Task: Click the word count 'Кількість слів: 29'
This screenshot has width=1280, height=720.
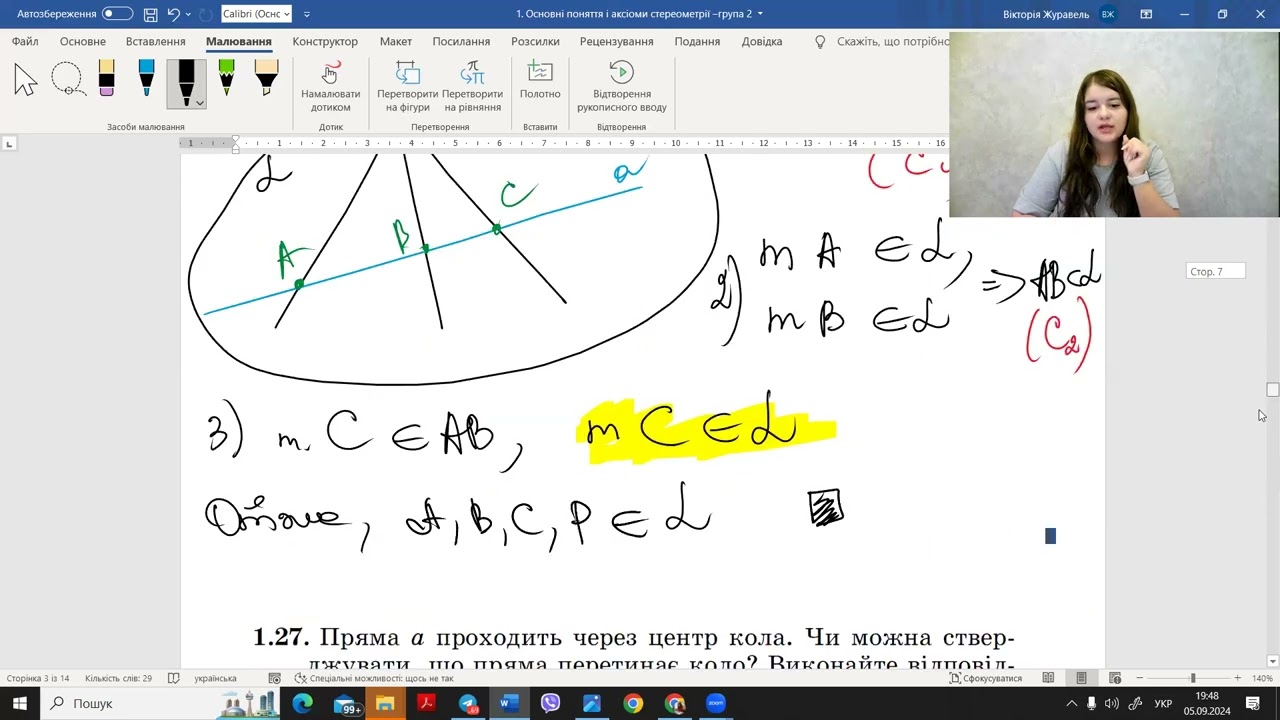Action: [118, 678]
